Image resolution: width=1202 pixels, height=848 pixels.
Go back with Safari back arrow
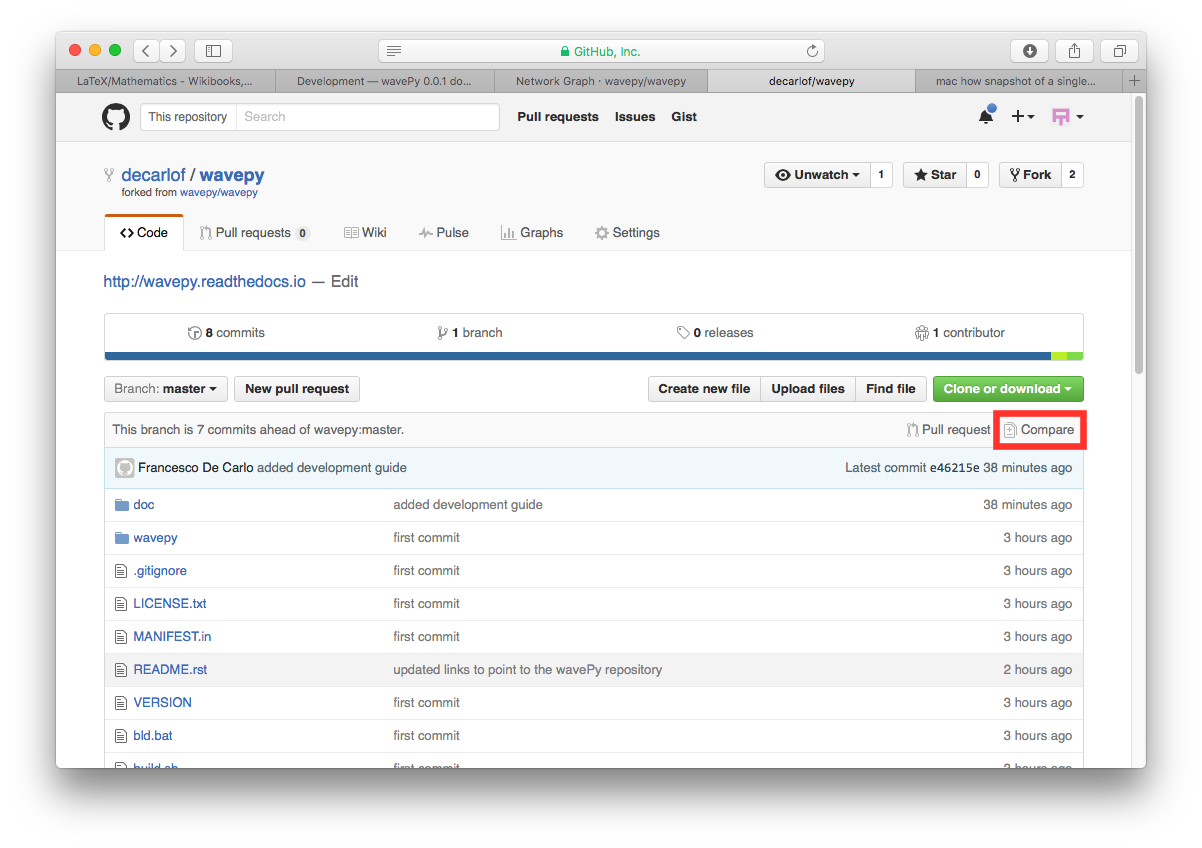tap(147, 51)
